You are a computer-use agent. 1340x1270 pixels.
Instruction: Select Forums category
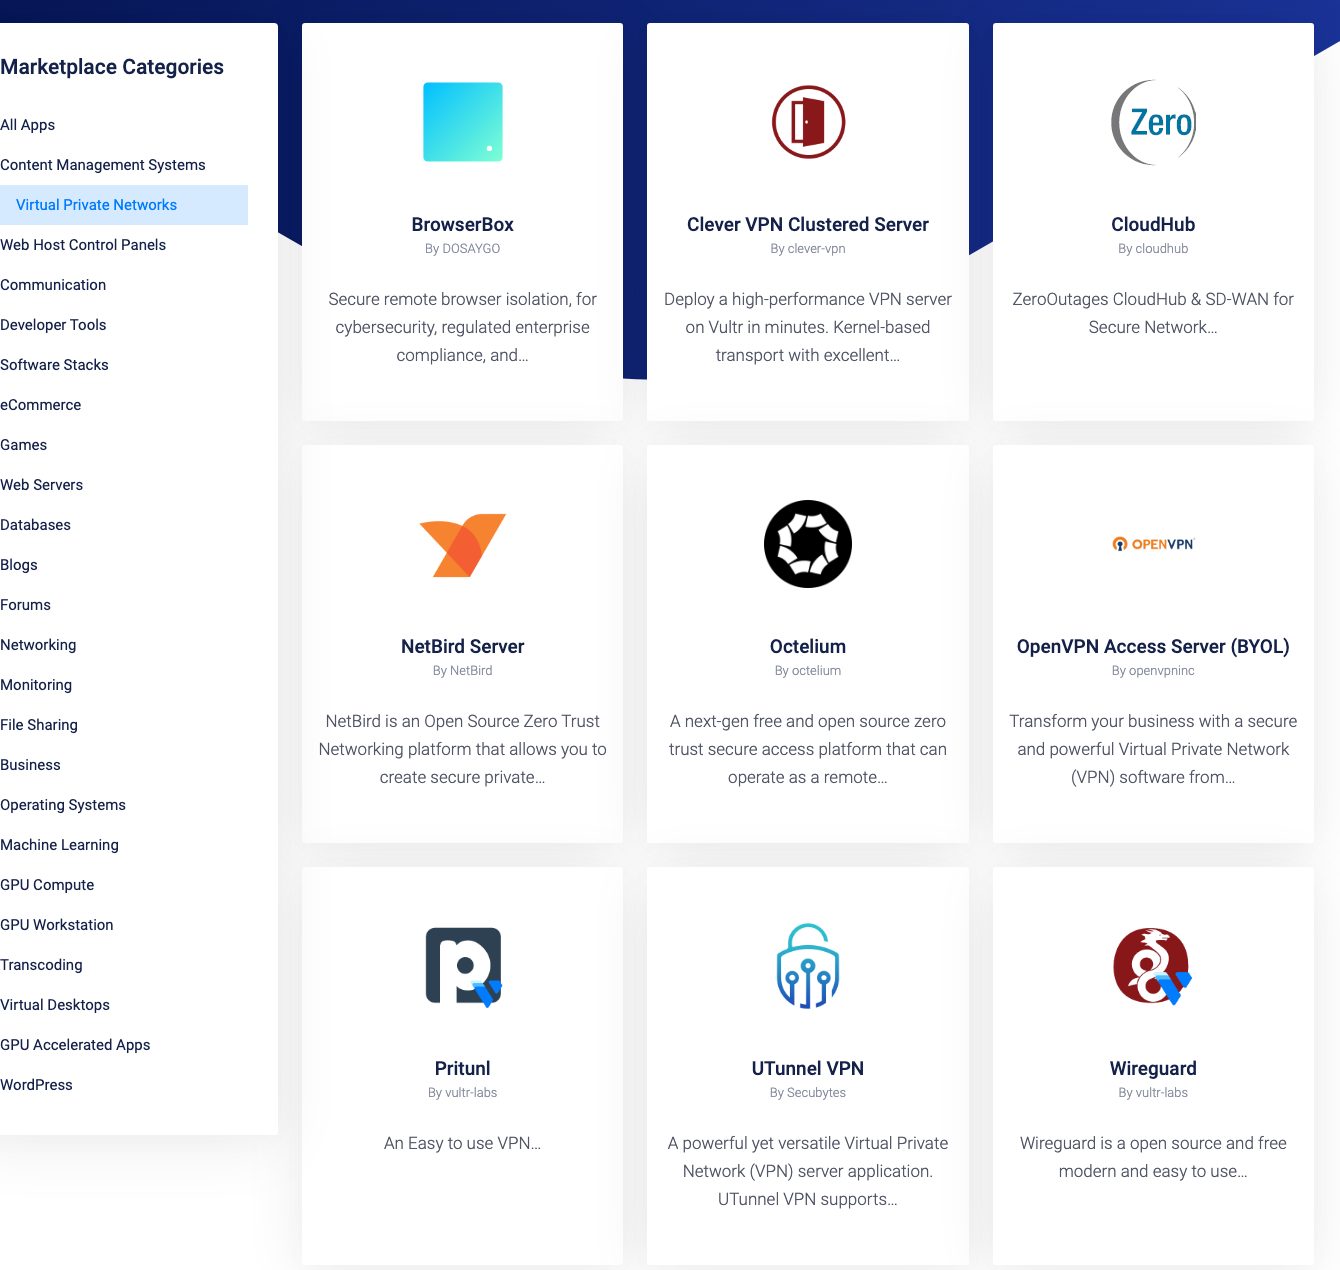[x=25, y=605]
